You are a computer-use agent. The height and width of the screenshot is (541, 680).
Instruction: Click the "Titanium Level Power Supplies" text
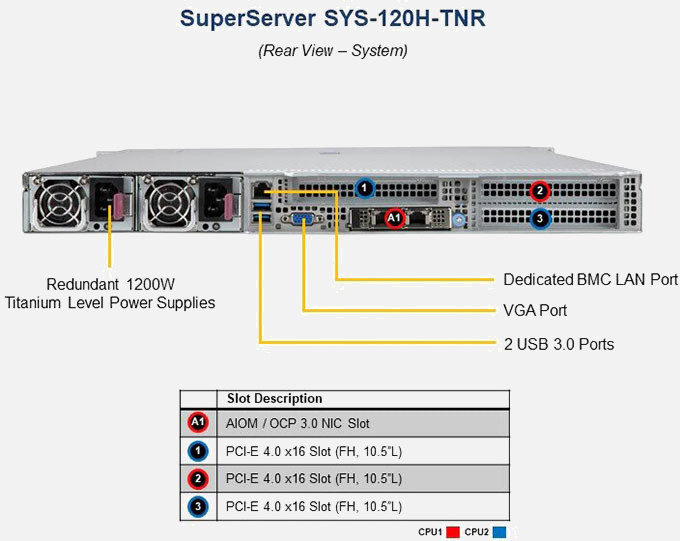pyautogui.click(x=110, y=303)
